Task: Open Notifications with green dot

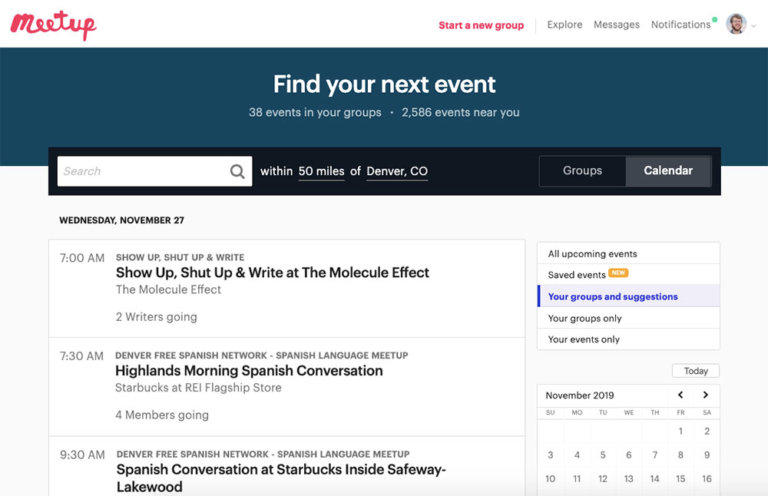Action: pos(681,25)
